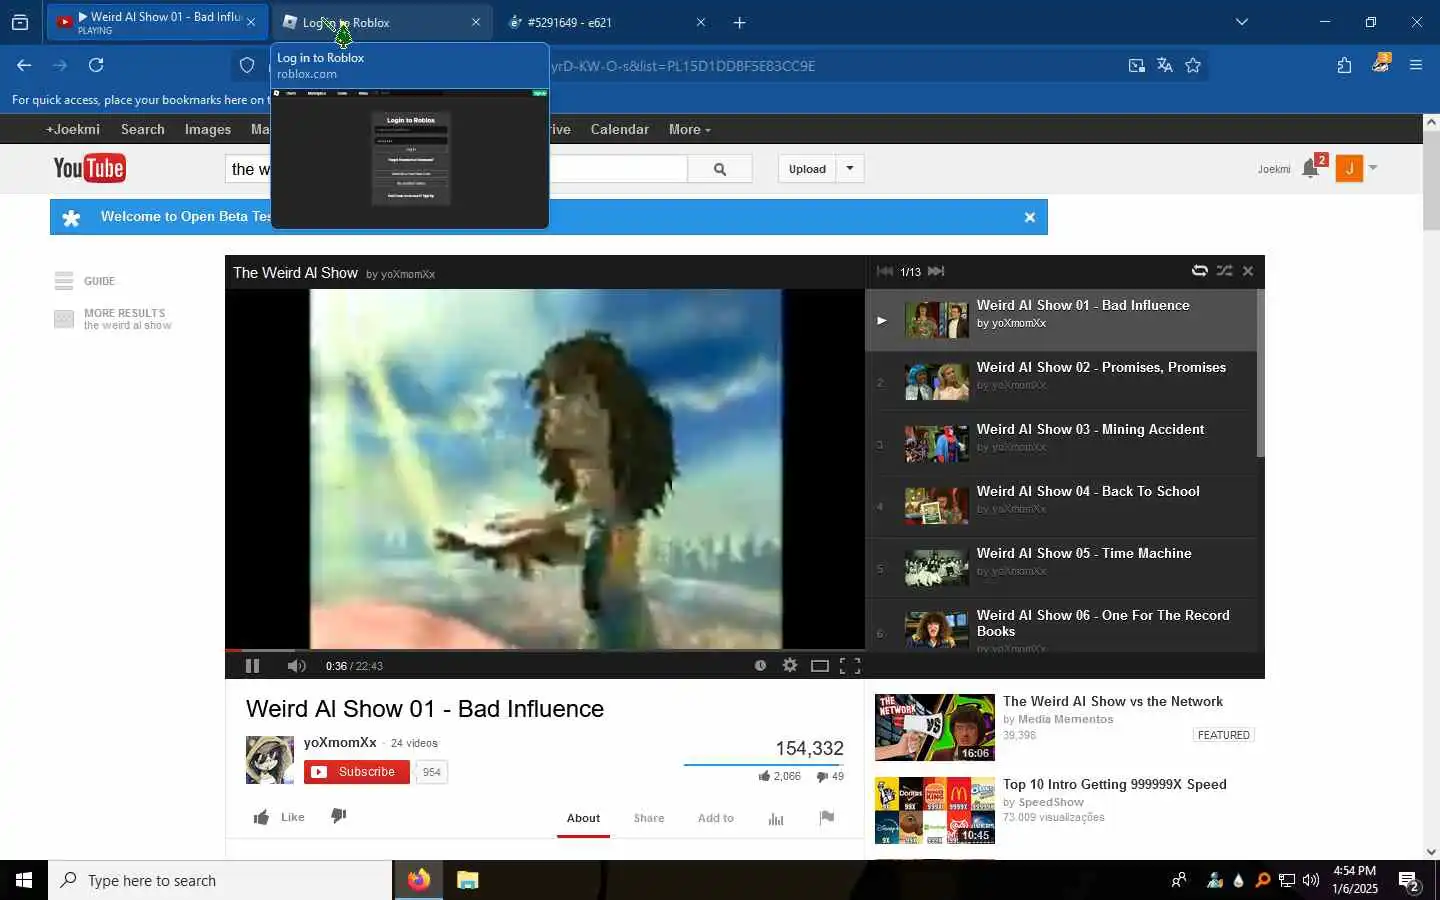Screen dimensions: 1440x900
Task: Mute the video volume icon
Action: click(296, 665)
